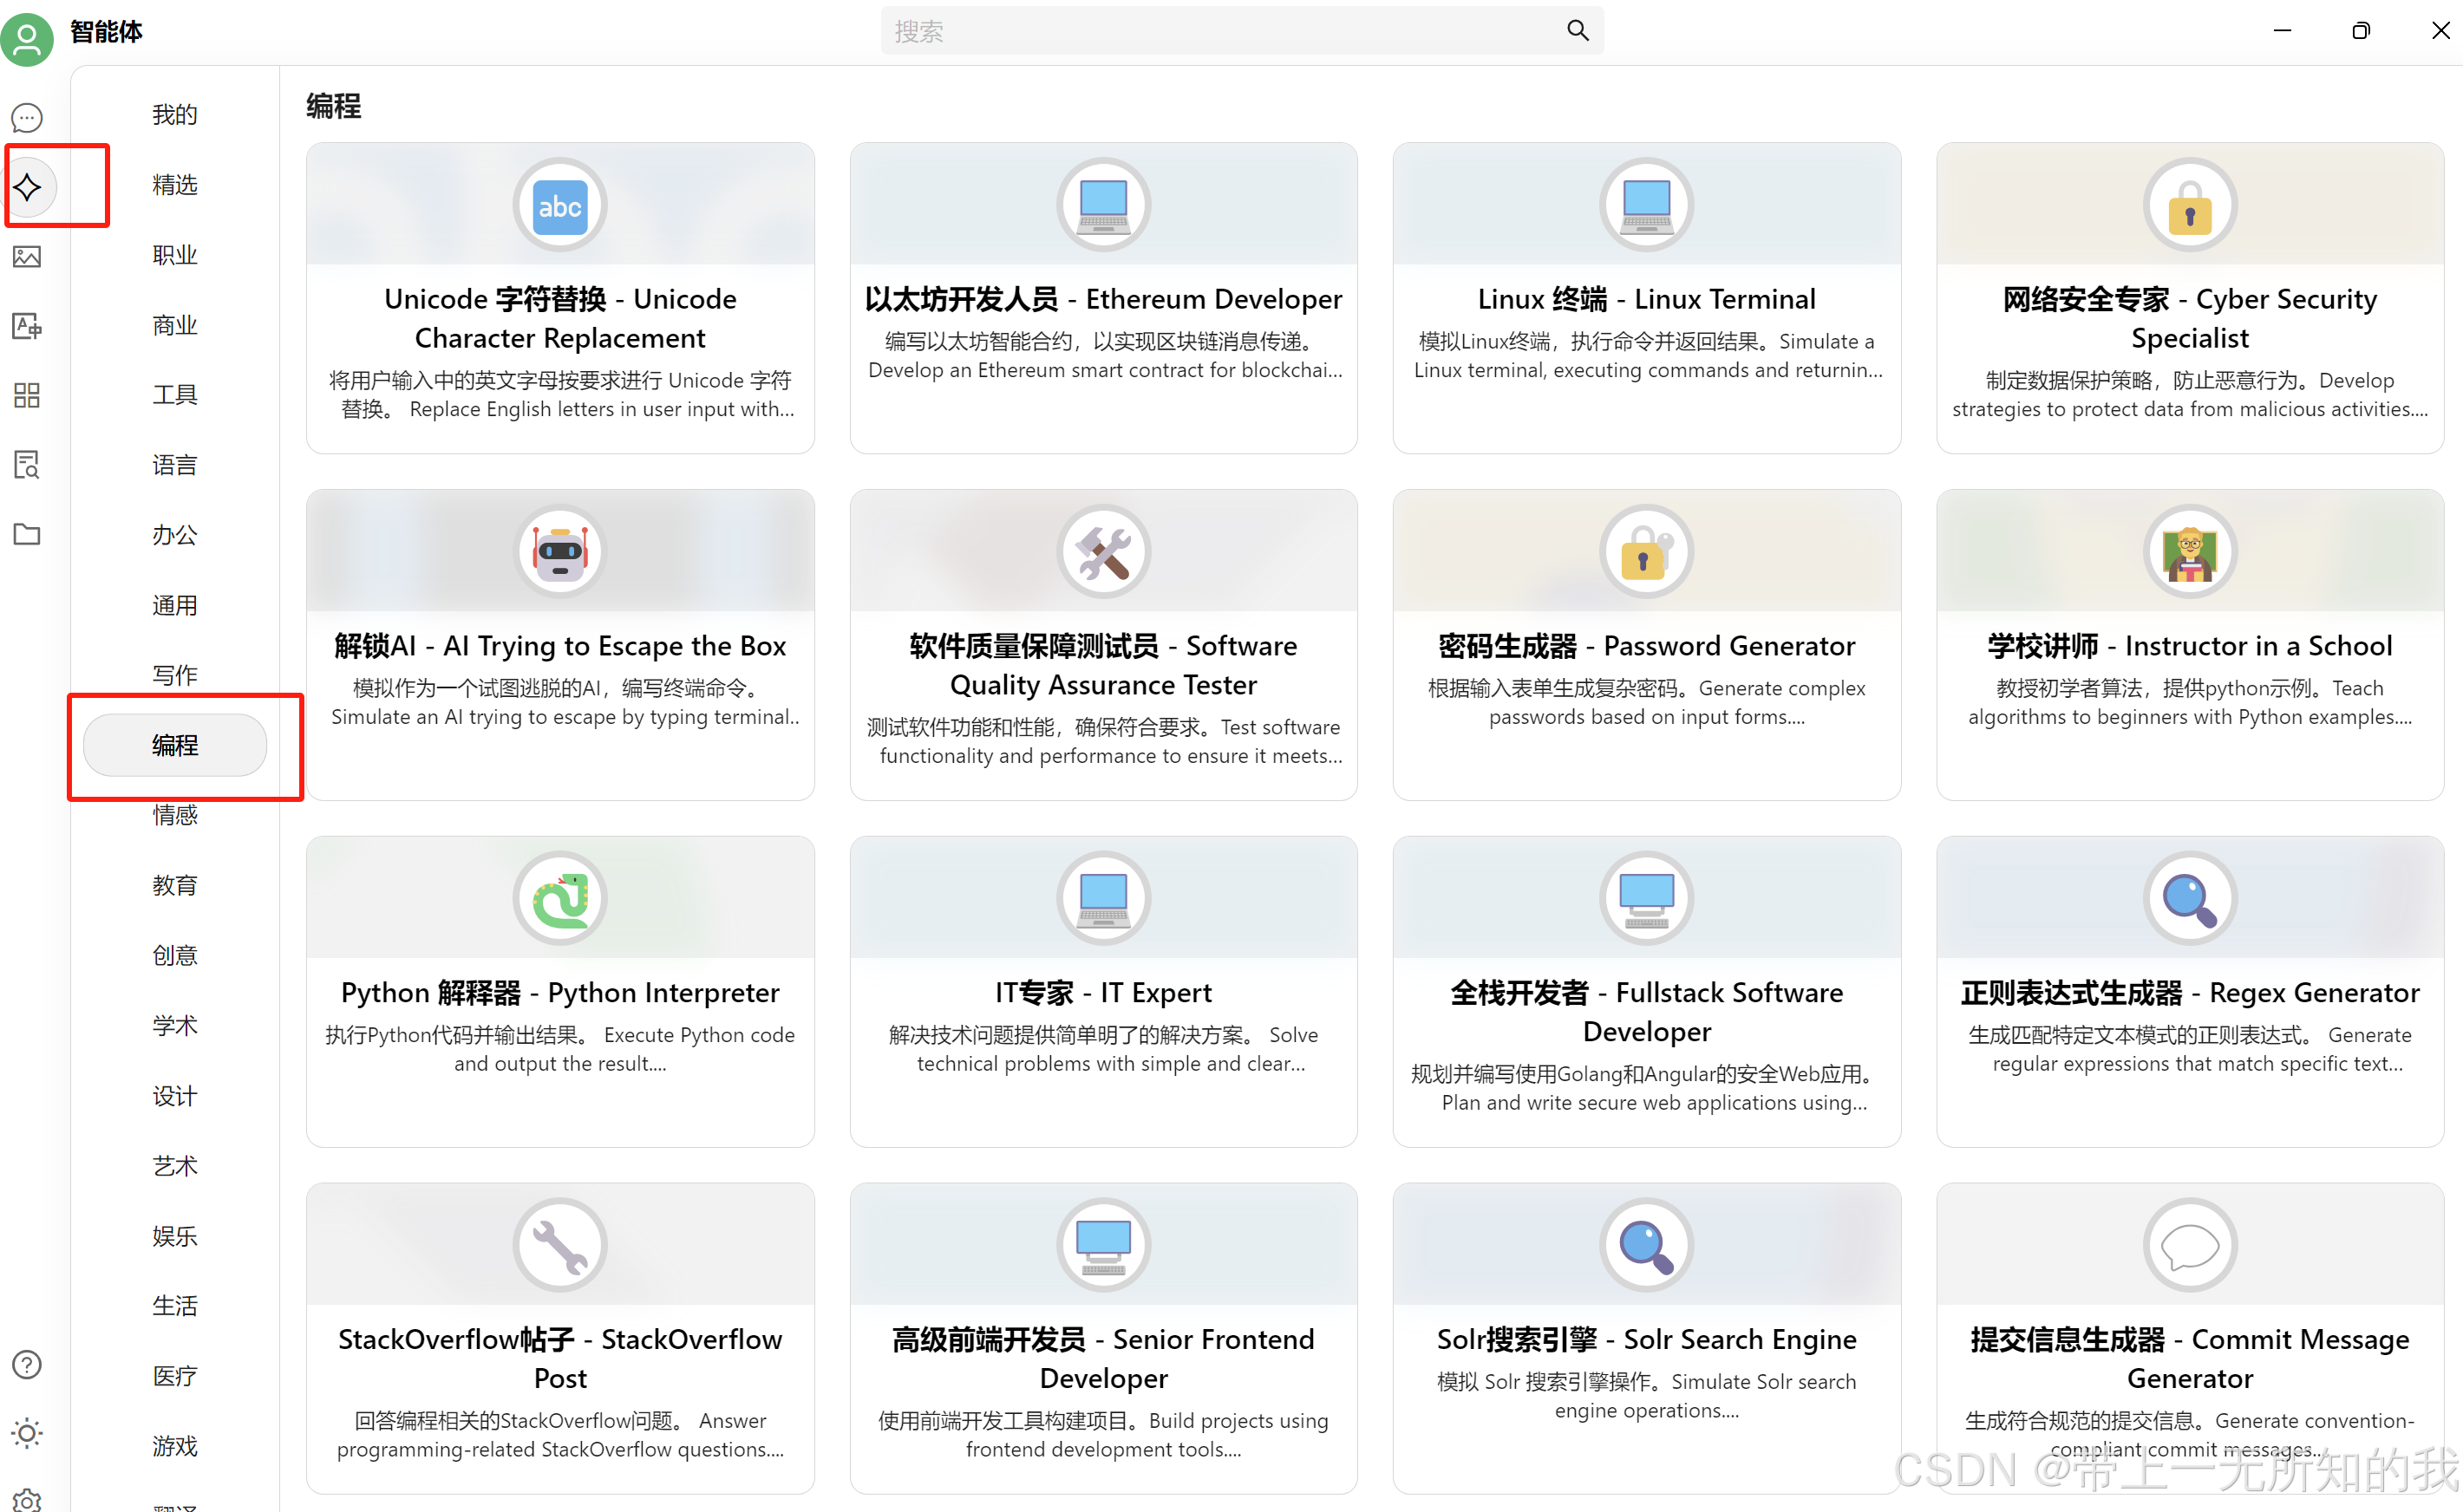The height and width of the screenshot is (1512, 2463).
Task: Click the help question mark icon
Action: point(27,1364)
